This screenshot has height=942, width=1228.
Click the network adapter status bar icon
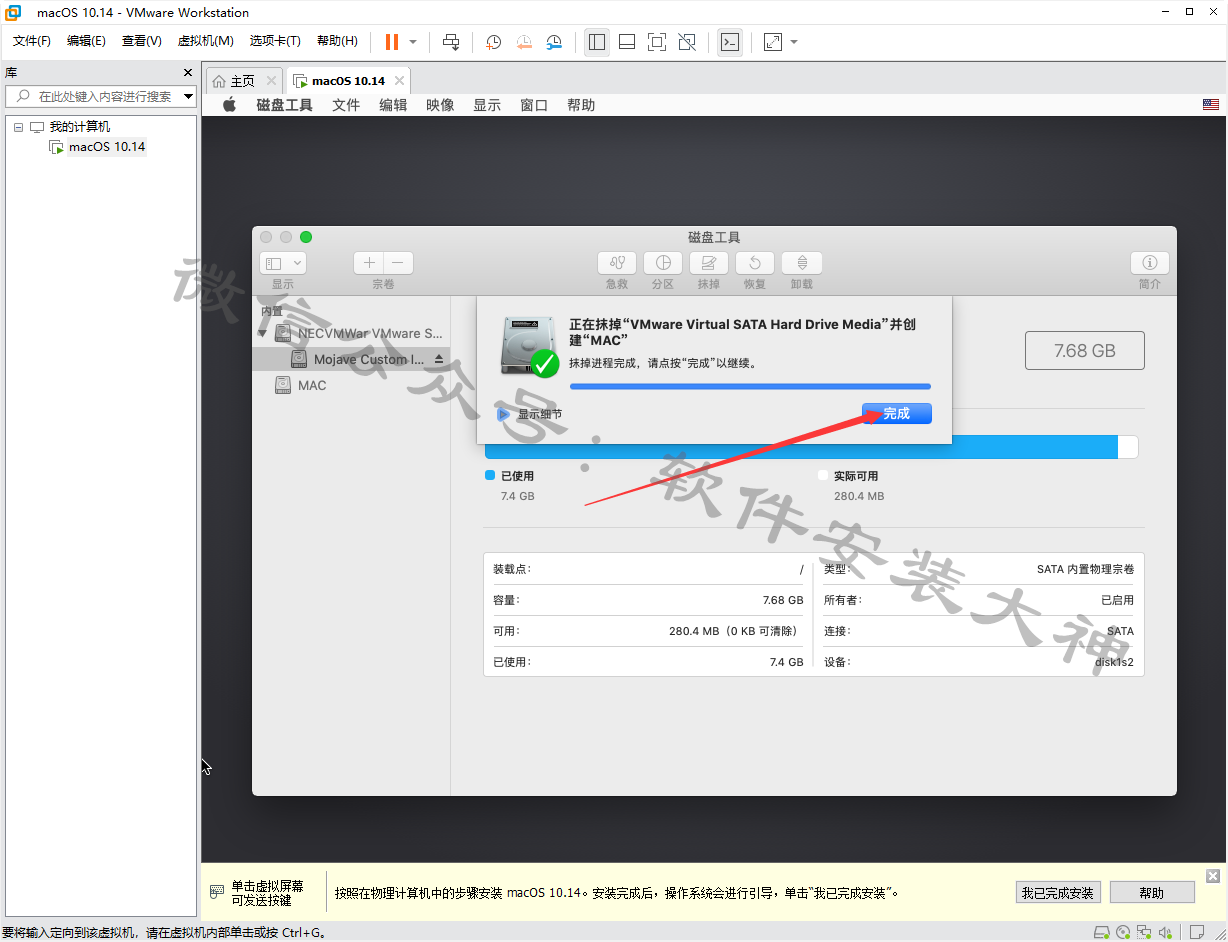click(x=1143, y=932)
